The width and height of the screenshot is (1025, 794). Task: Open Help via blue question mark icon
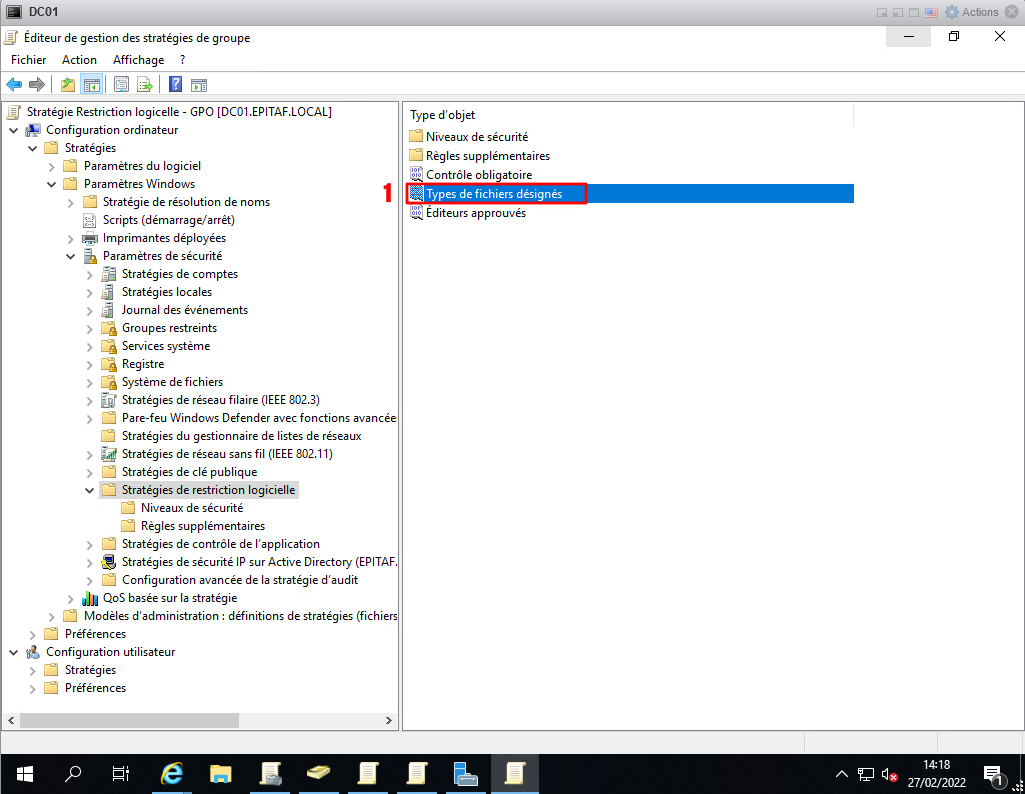click(175, 85)
